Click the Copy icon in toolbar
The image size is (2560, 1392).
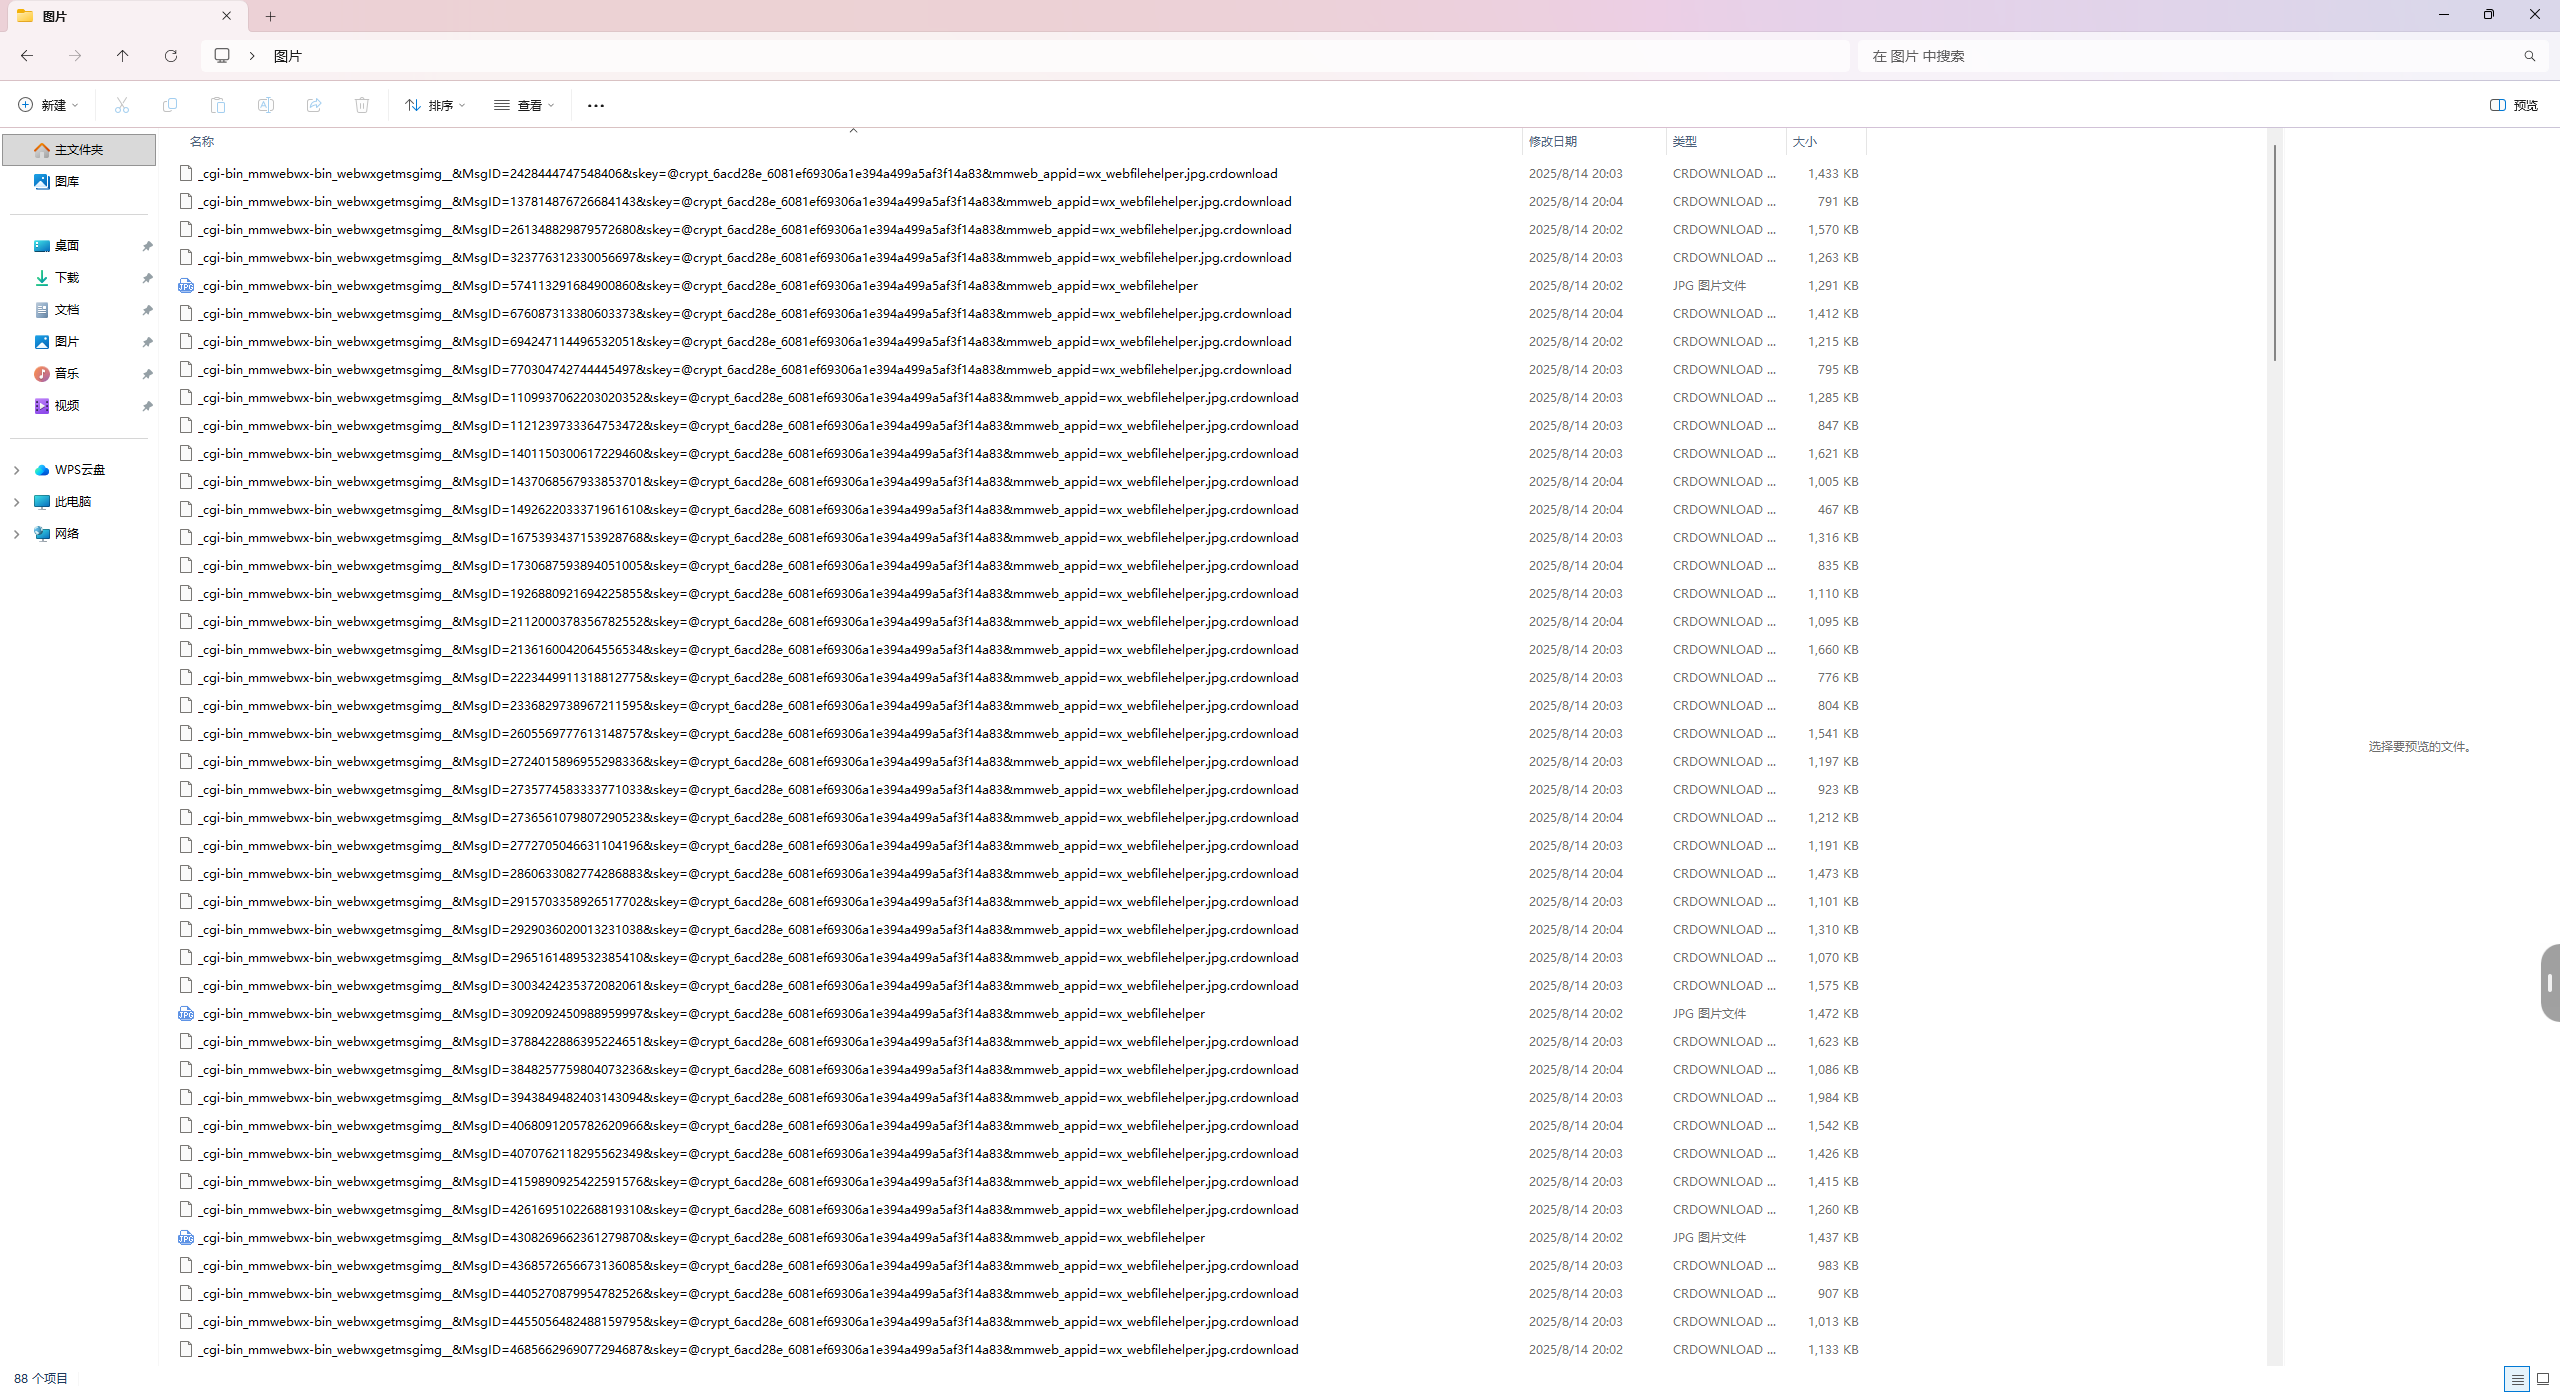(170, 105)
